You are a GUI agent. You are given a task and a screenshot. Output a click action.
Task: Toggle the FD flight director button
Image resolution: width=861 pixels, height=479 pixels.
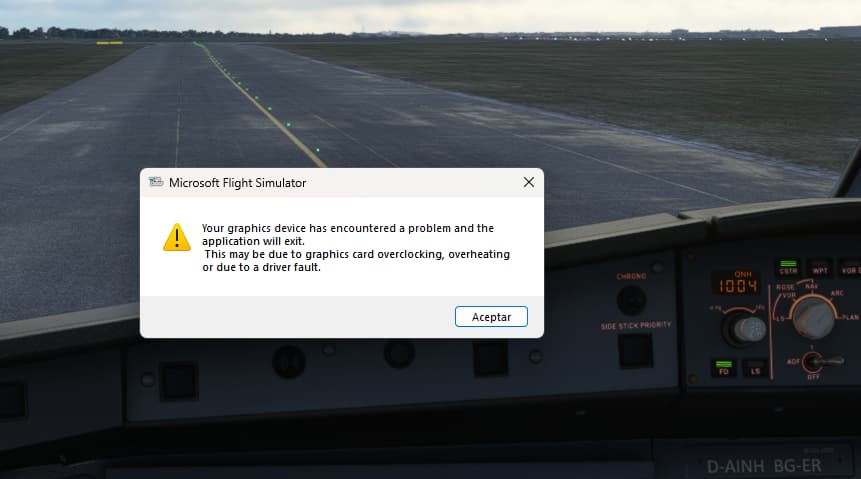click(x=724, y=369)
